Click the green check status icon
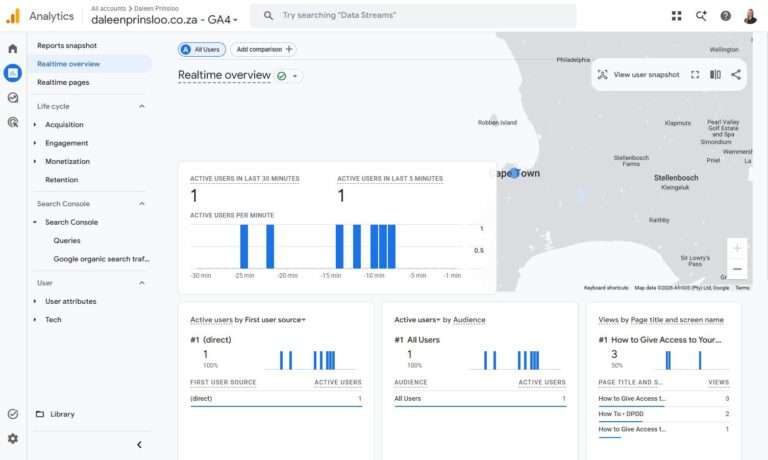The image size is (768, 460). click(282, 76)
